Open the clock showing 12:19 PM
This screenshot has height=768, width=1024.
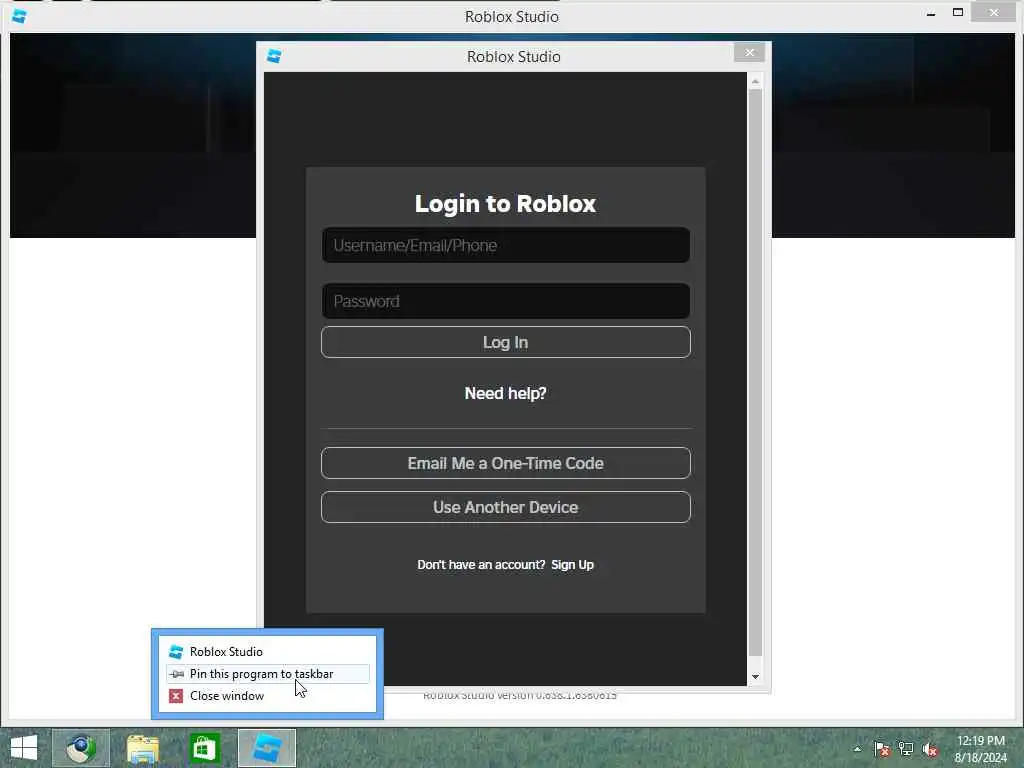tap(980, 748)
